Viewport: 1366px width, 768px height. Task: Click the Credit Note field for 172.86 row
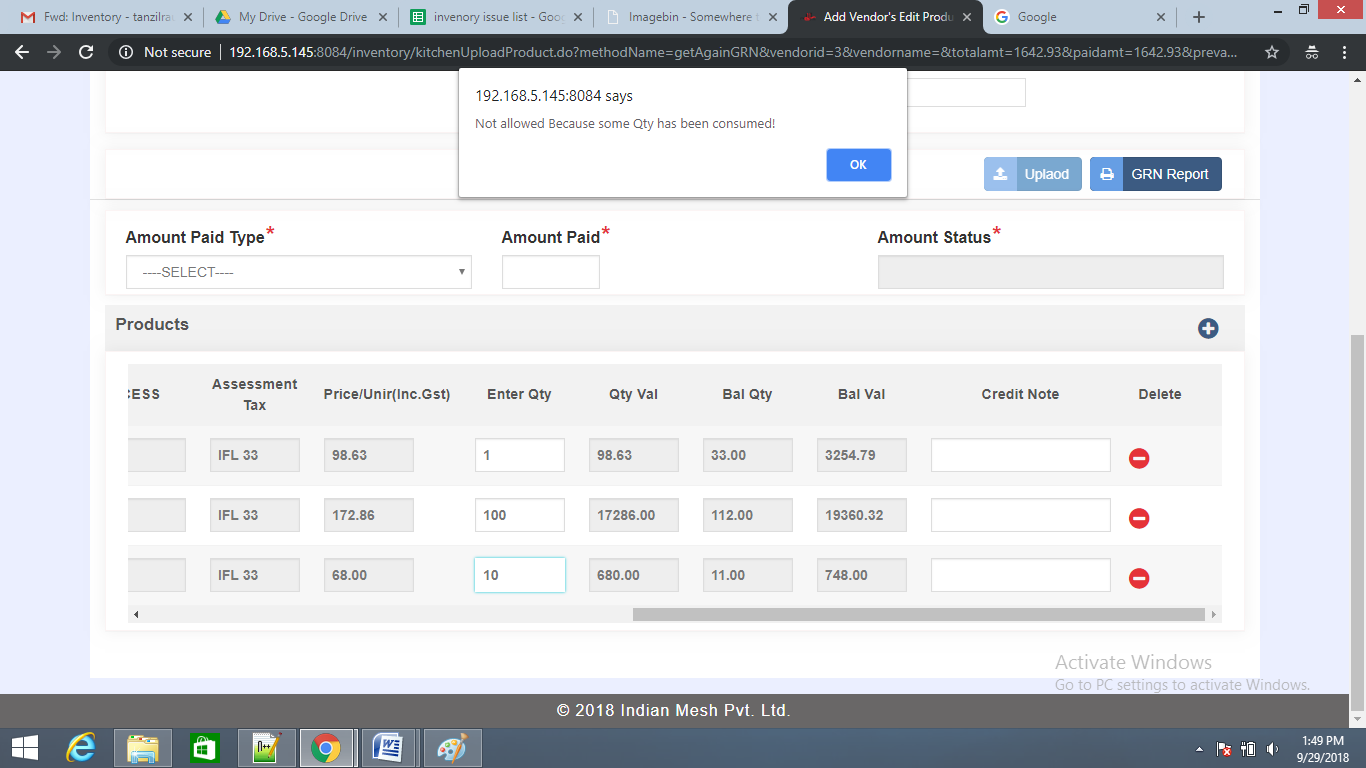[1021, 515]
